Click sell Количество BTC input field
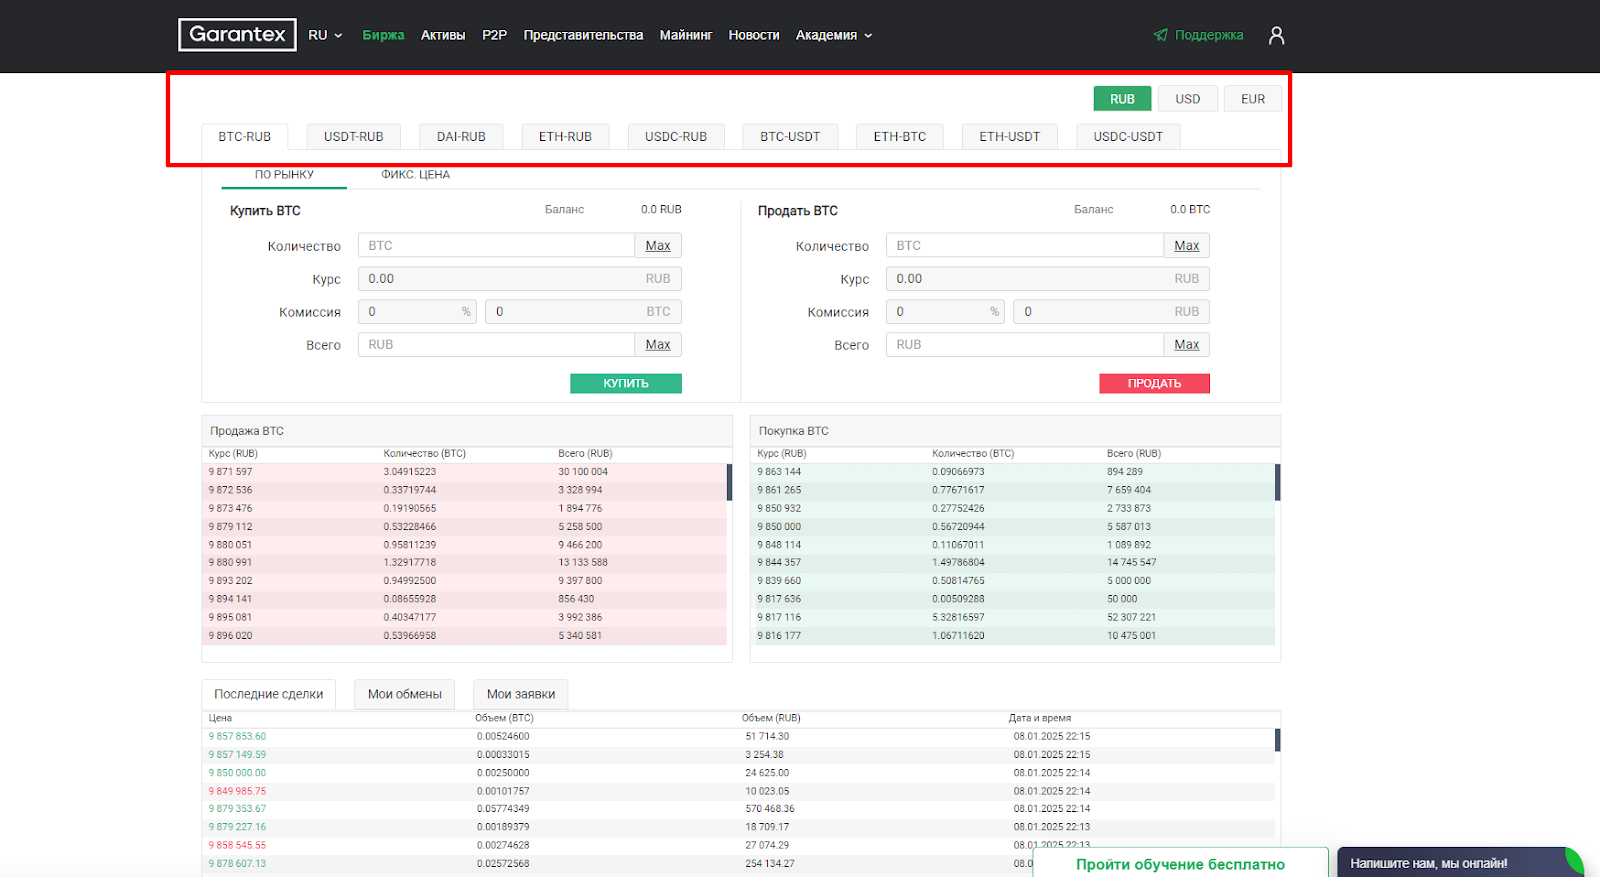 (1024, 246)
